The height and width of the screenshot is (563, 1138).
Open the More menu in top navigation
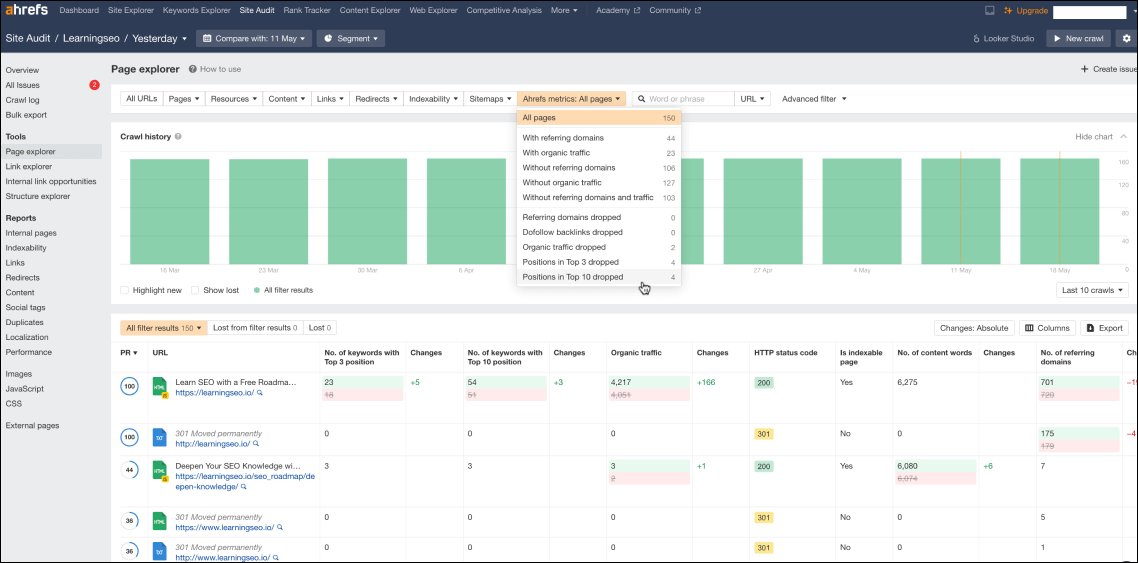click(x=564, y=10)
